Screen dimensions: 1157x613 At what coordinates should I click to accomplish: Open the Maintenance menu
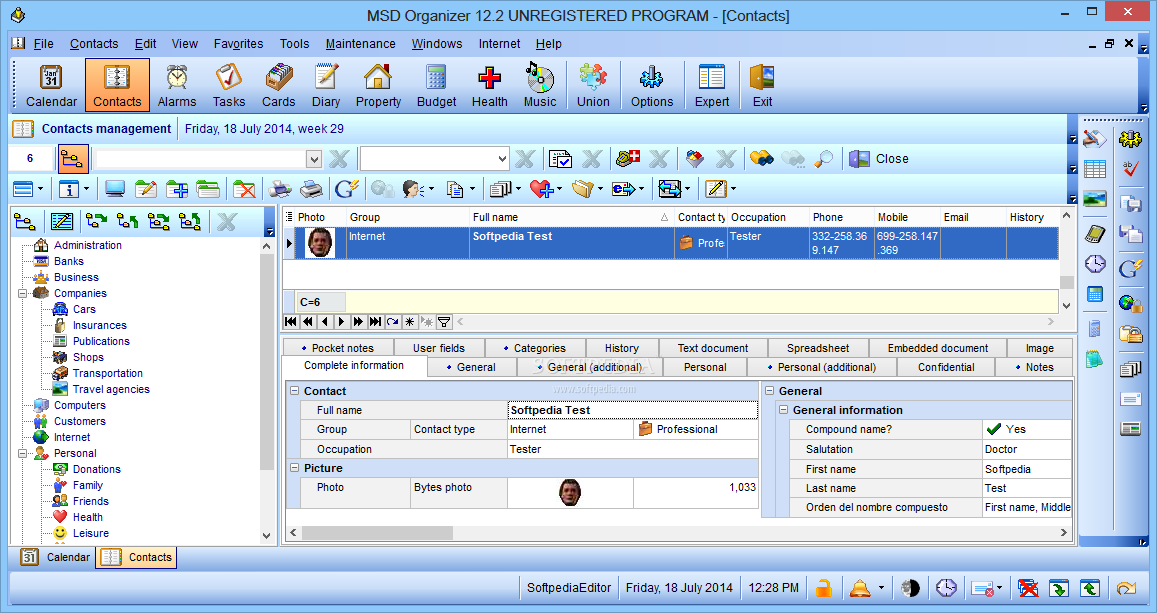tap(360, 44)
